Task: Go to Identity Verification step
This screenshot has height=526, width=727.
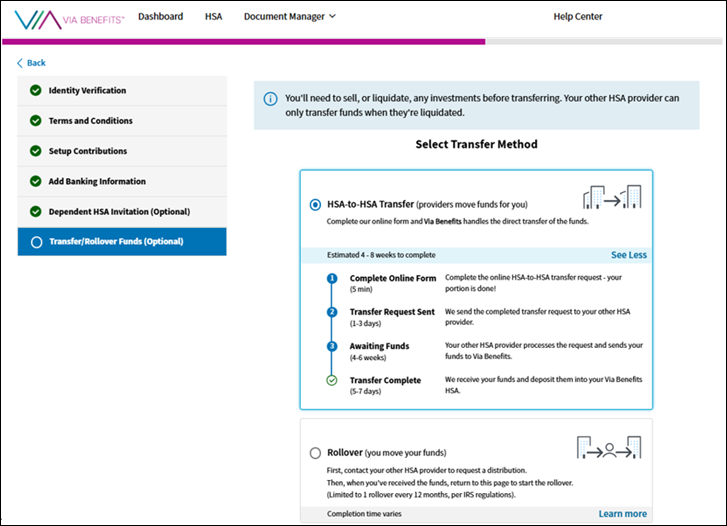Action: pyautogui.click(x=122, y=90)
